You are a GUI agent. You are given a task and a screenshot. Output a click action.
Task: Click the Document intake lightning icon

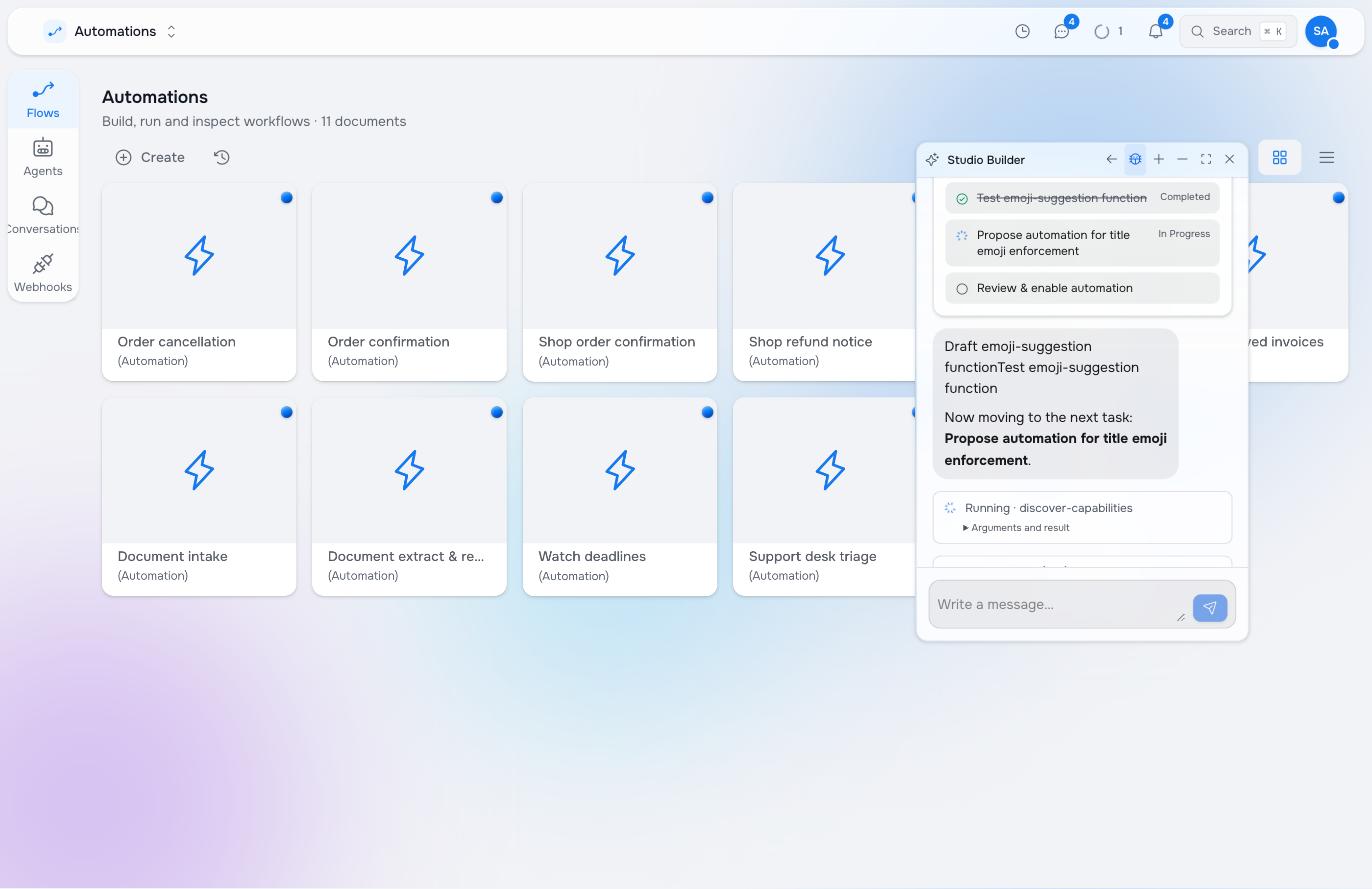point(199,470)
